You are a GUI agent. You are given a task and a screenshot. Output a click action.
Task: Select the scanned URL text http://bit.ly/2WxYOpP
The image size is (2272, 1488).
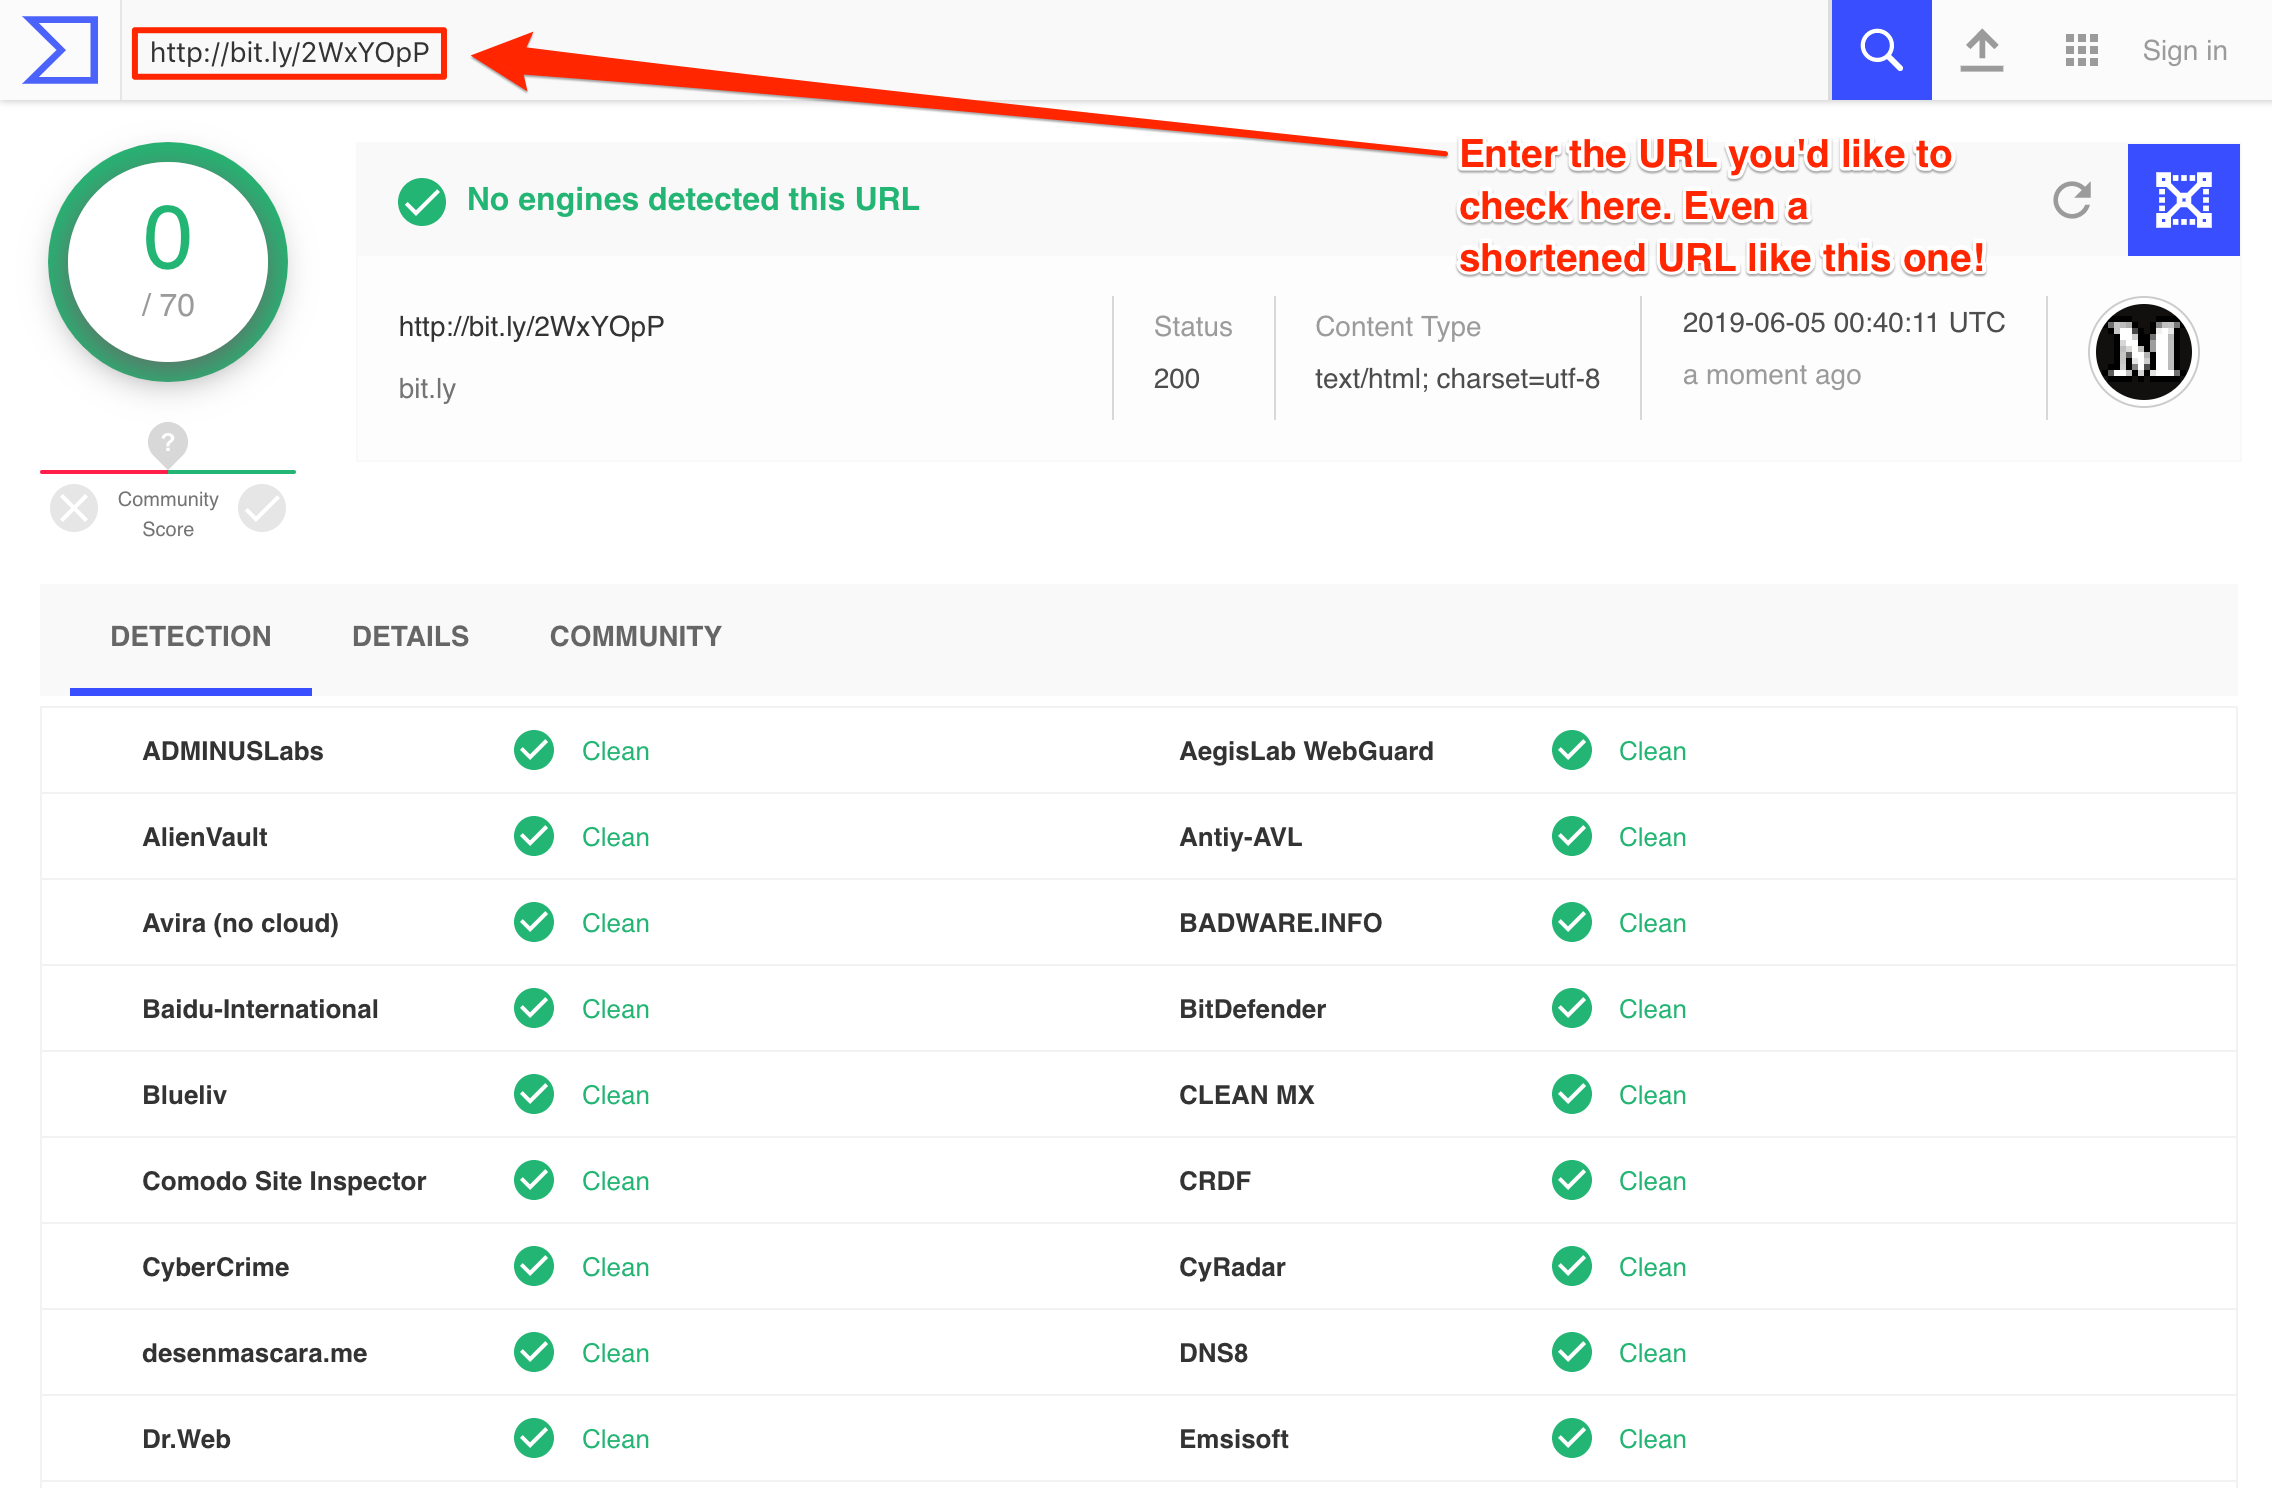coord(531,327)
